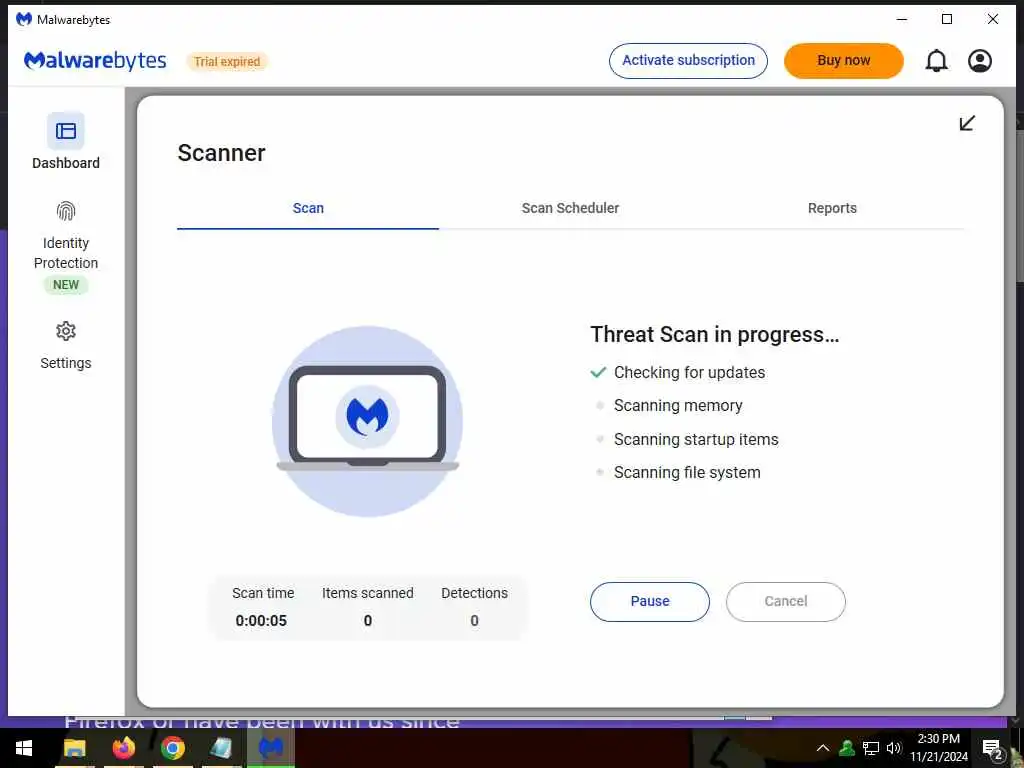This screenshot has width=1024, height=768.
Task: Switch to the Scan Scheduler tab
Action: 570,208
